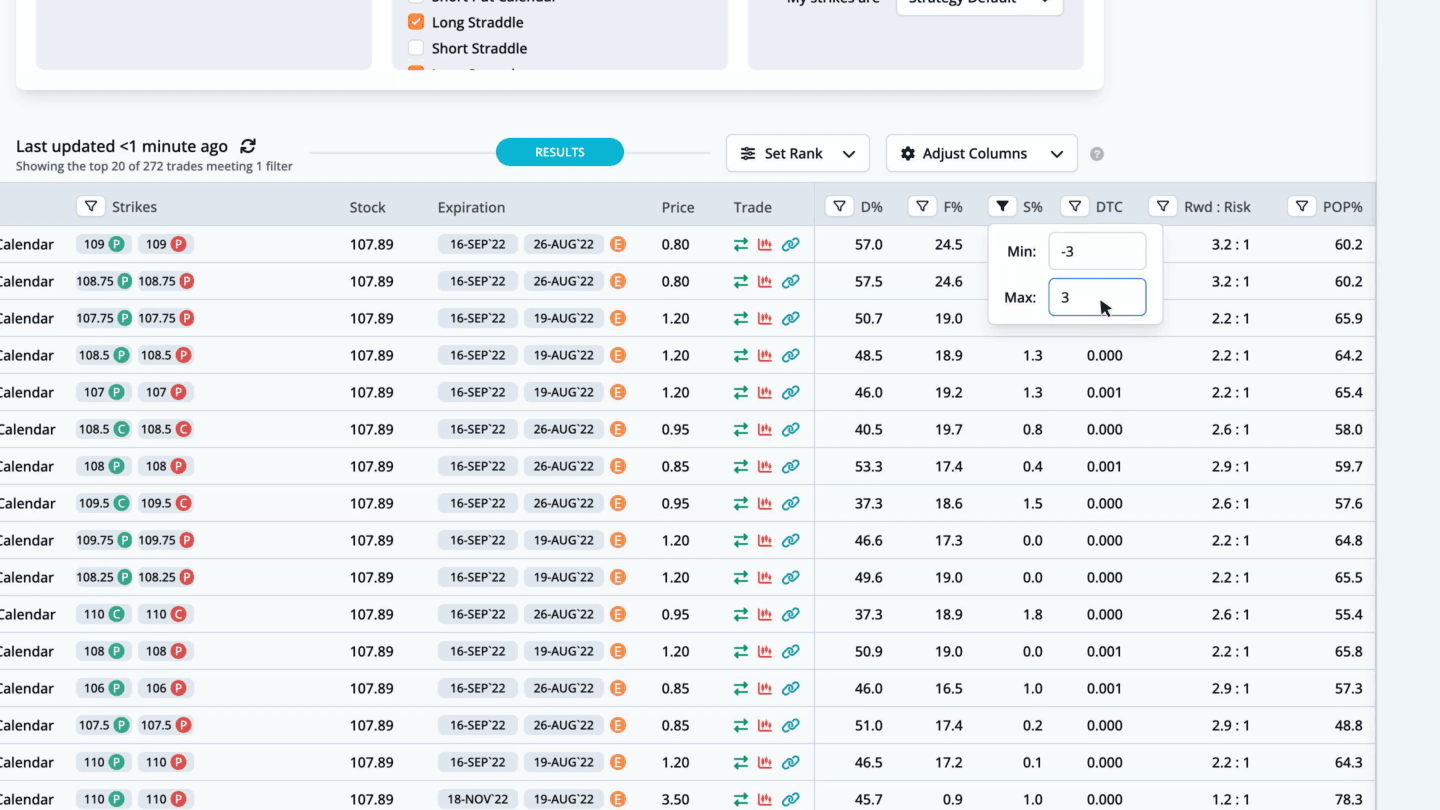1440x810 pixels.
Task: Click earnings E badge in 106 P row
Action: (x=618, y=688)
